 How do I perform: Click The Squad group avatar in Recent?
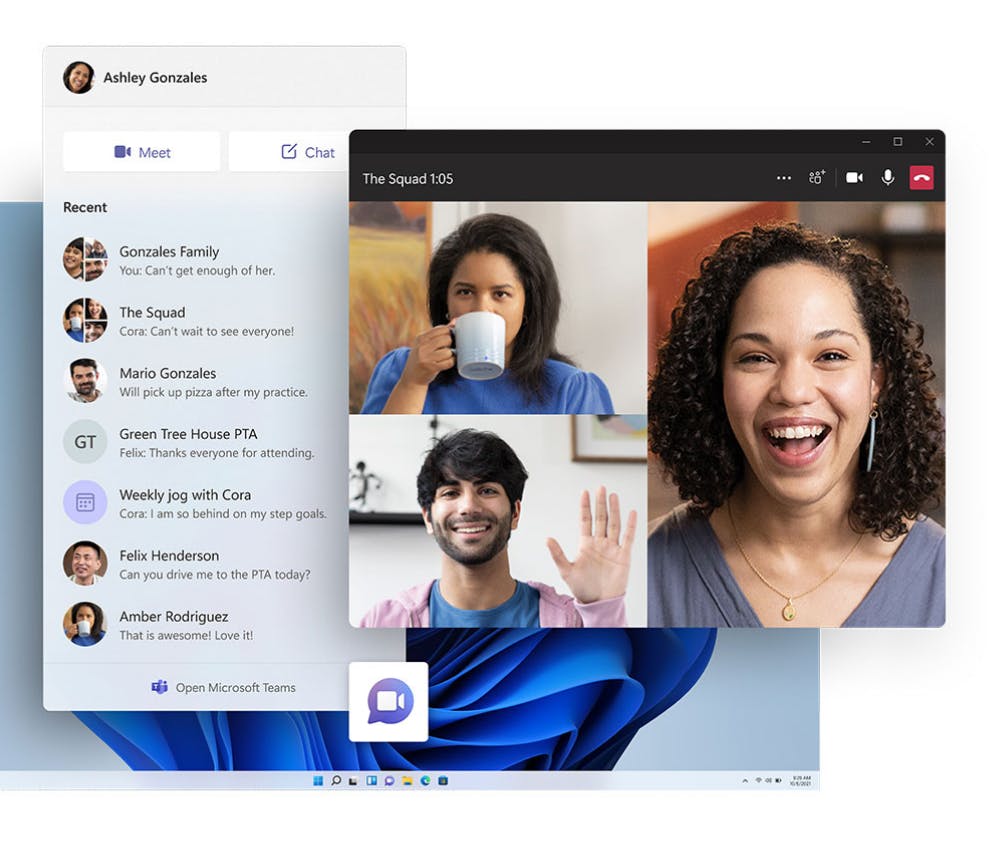pos(85,320)
